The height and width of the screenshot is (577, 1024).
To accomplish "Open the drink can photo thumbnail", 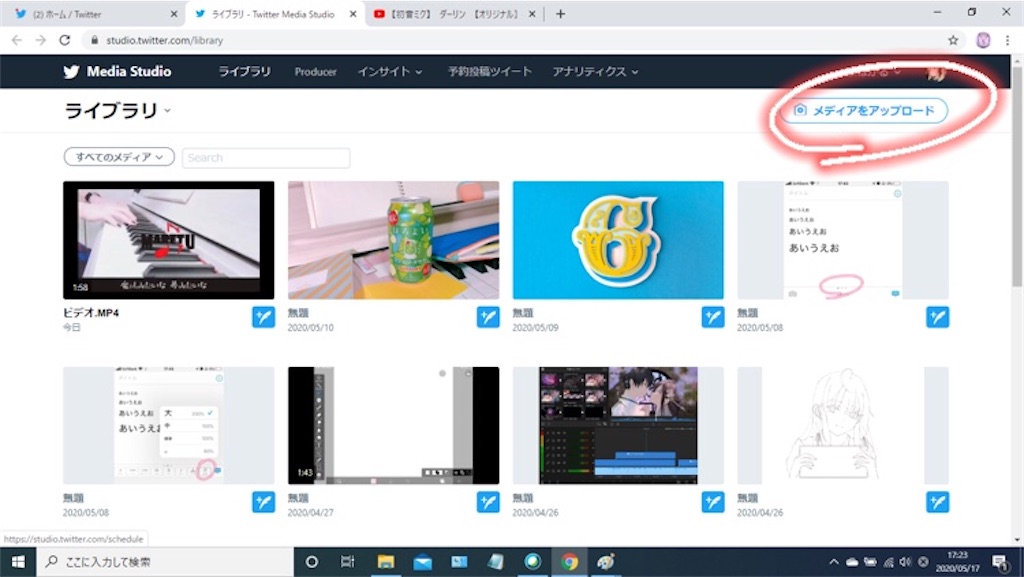I will pyautogui.click(x=393, y=240).
